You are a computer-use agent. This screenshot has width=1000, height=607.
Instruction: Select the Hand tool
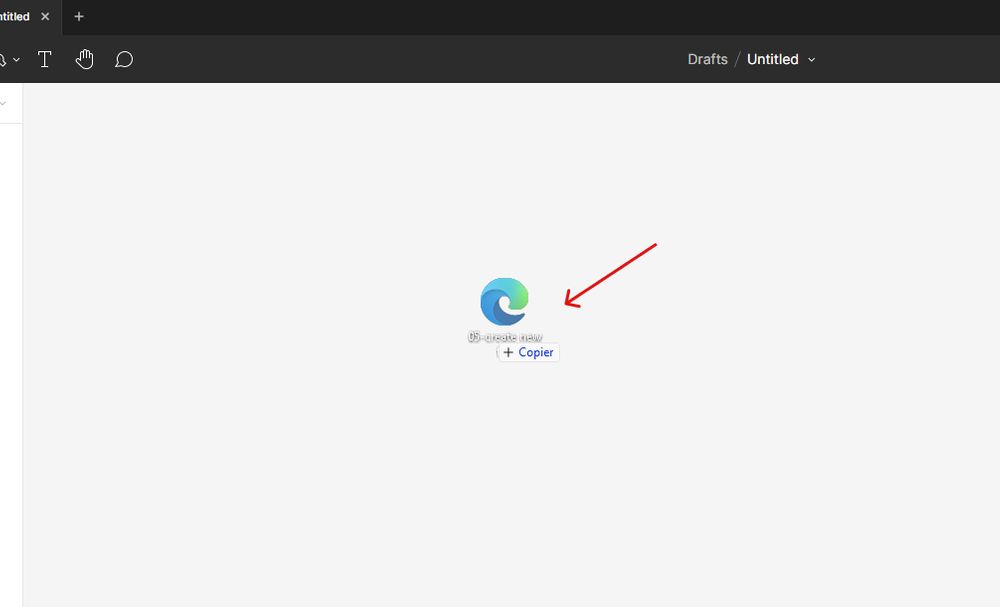(84, 59)
